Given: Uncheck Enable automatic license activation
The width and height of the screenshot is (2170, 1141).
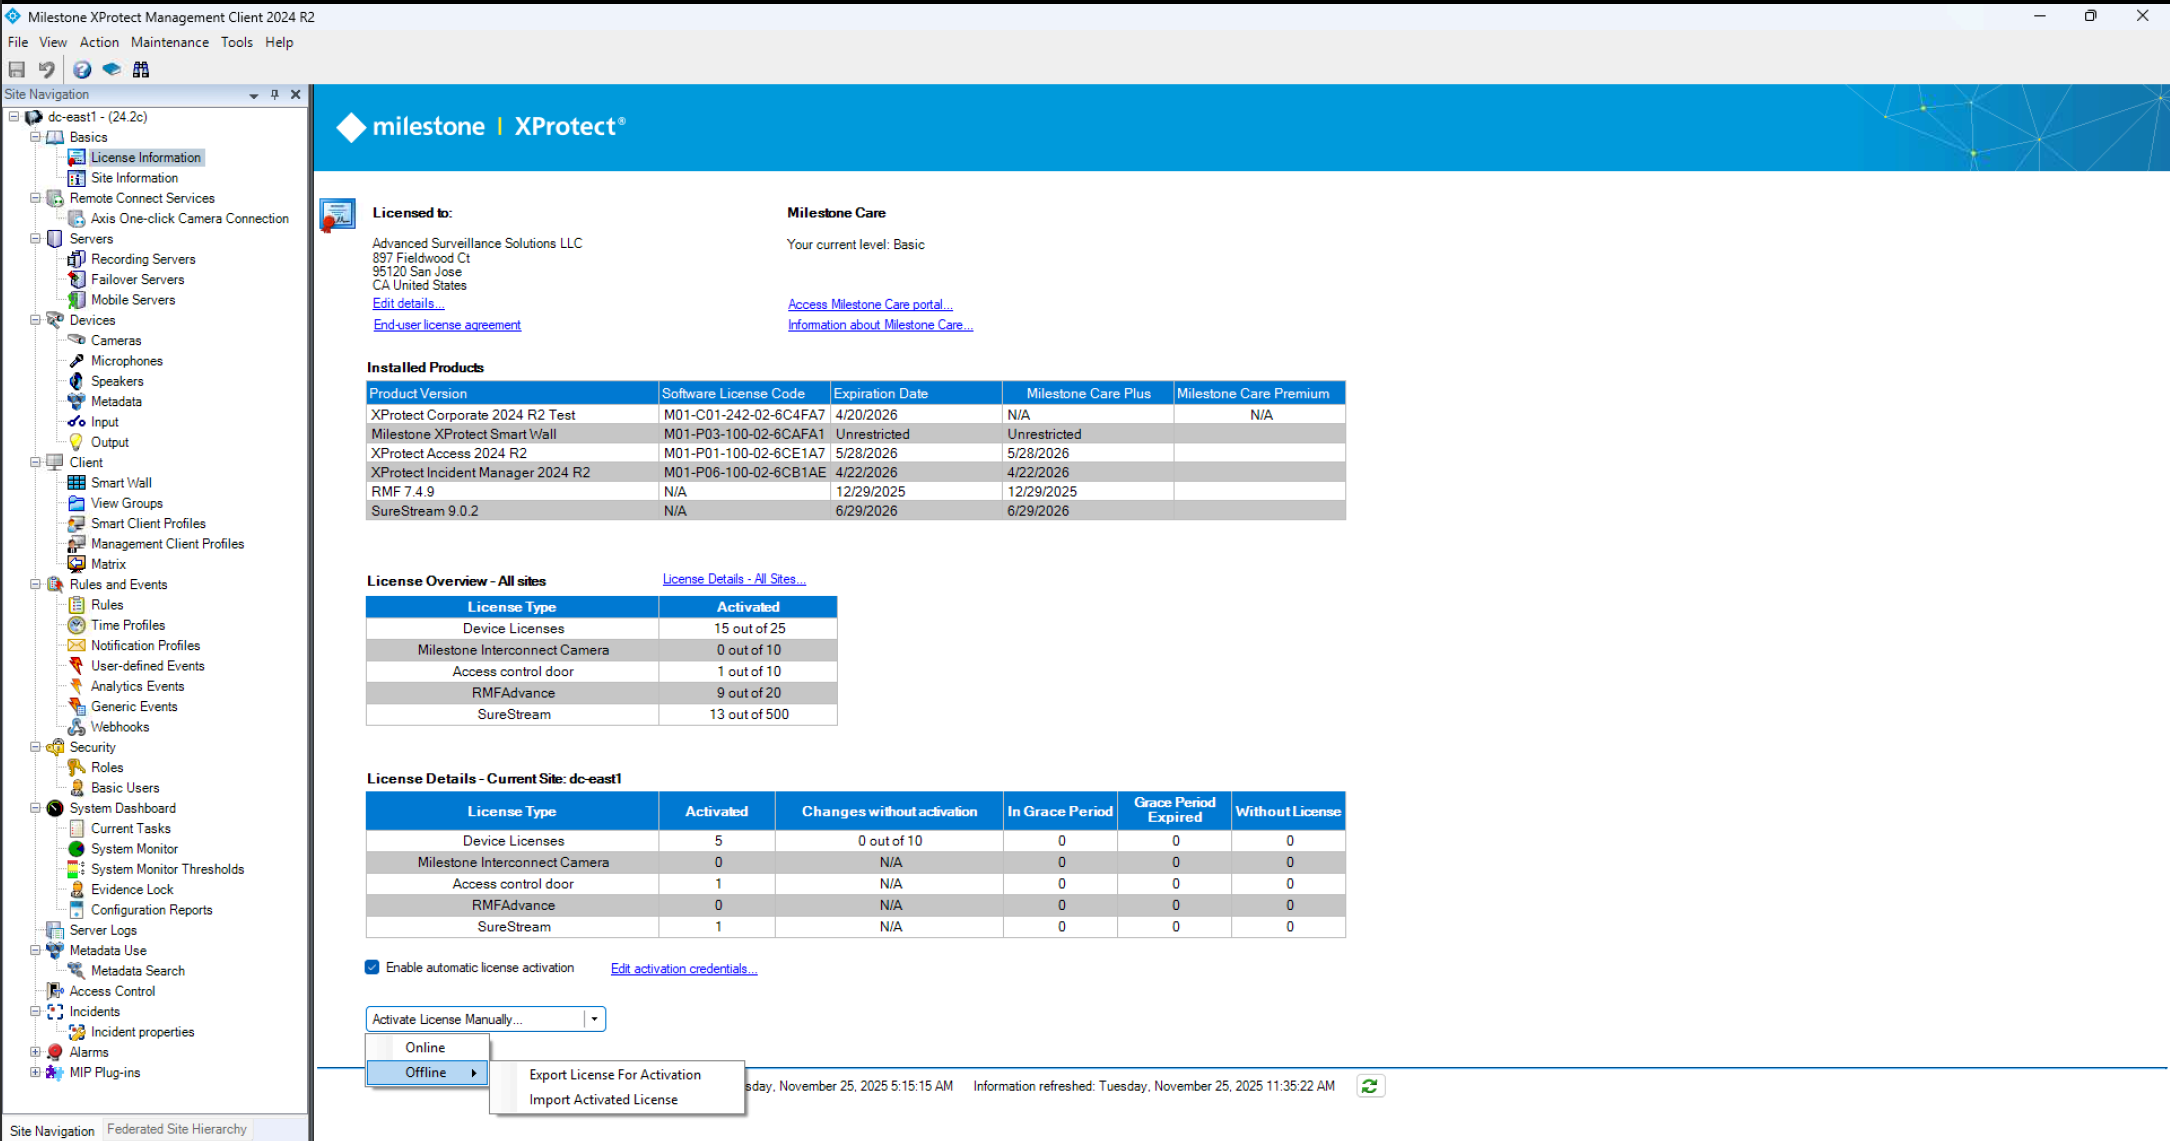Looking at the screenshot, I should coord(372,967).
